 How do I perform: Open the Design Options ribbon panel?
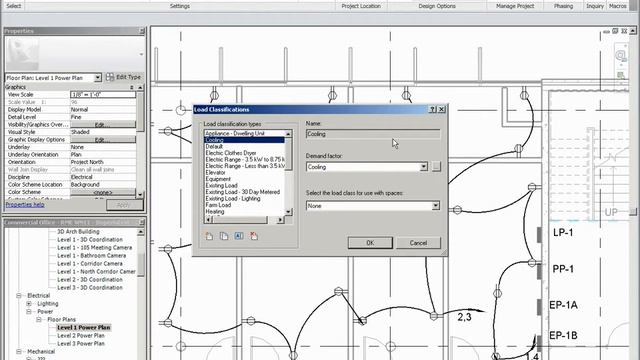437,6
